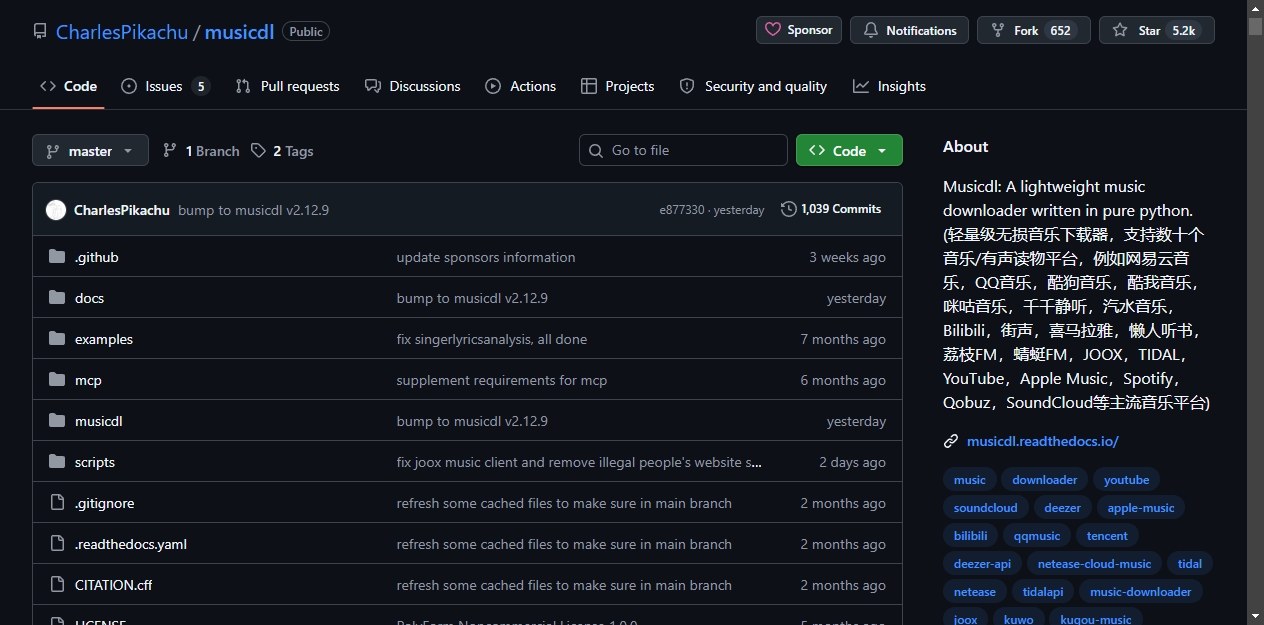
Task: View 1,039 Commits history
Action: (x=831, y=209)
